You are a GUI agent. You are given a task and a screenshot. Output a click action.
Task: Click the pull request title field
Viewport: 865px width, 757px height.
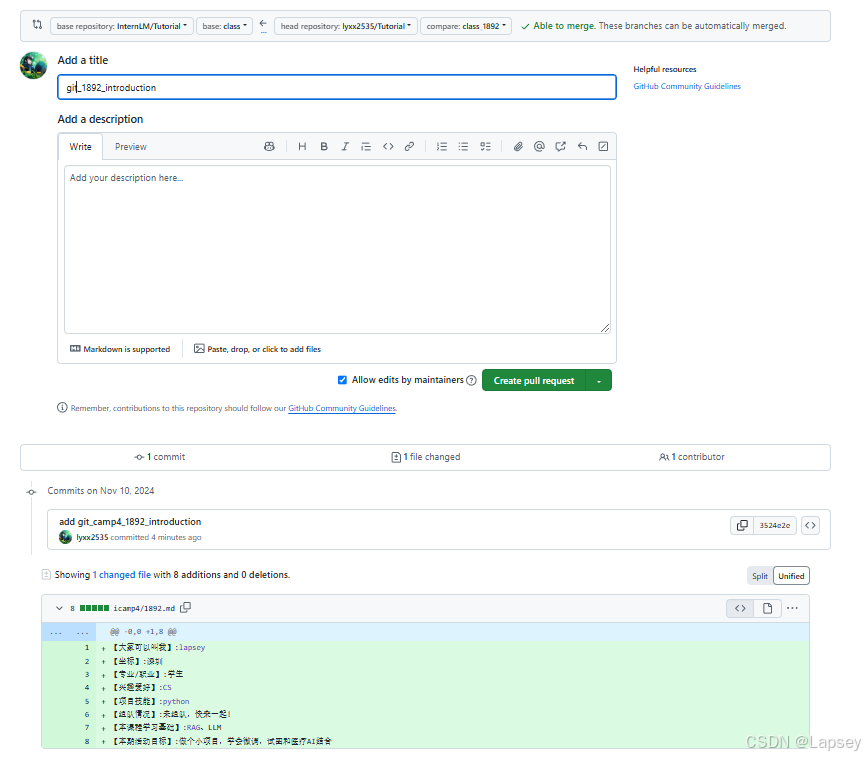point(337,88)
